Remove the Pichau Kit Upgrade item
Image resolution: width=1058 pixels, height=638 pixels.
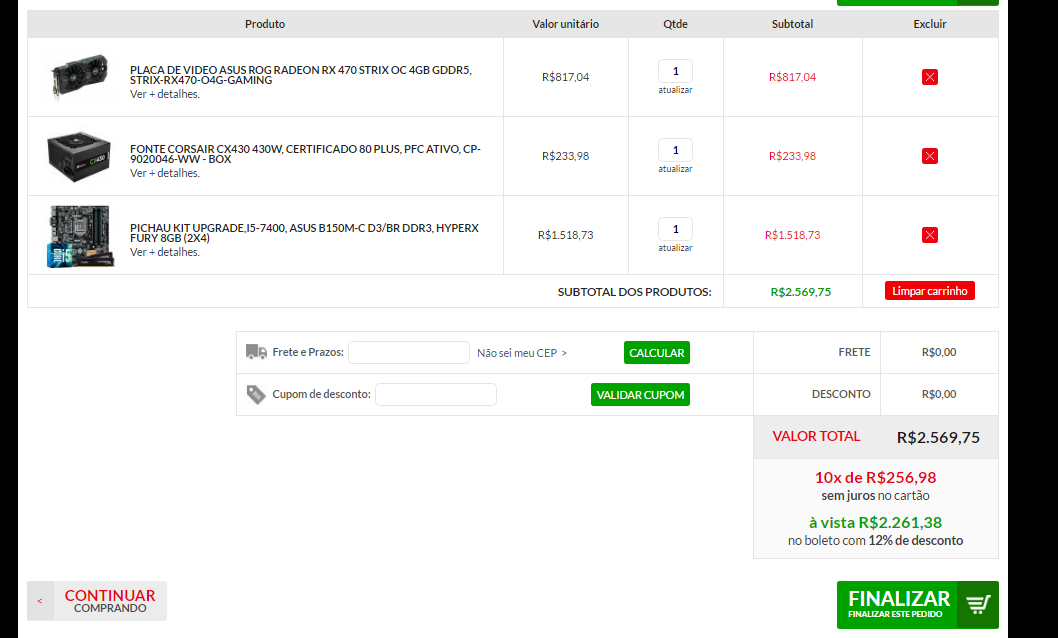click(929, 235)
